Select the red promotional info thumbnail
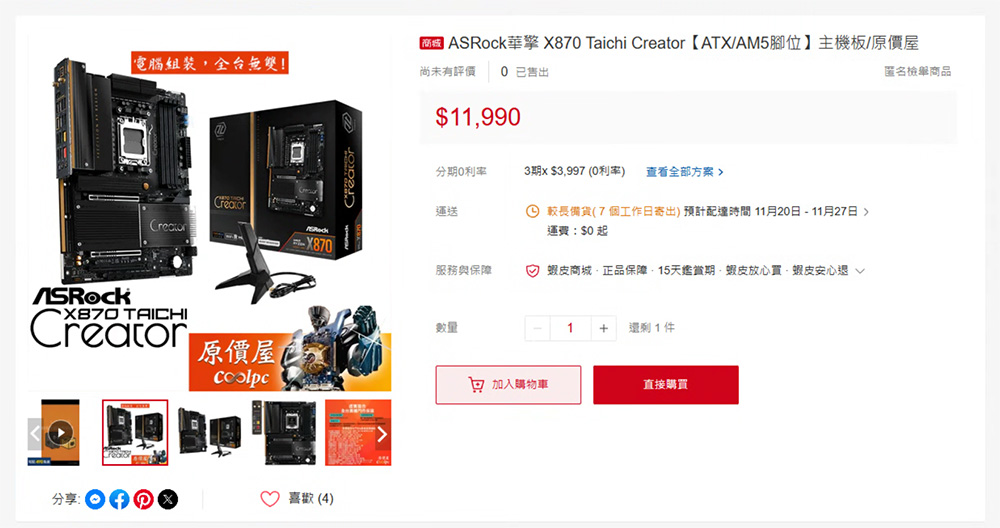This screenshot has height=528, width=1000. coord(358,433)
